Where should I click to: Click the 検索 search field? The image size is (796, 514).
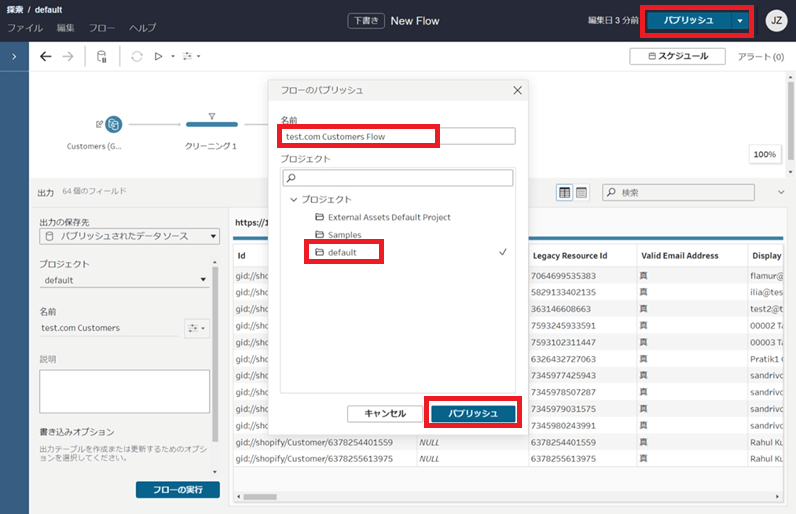[678, 192]
